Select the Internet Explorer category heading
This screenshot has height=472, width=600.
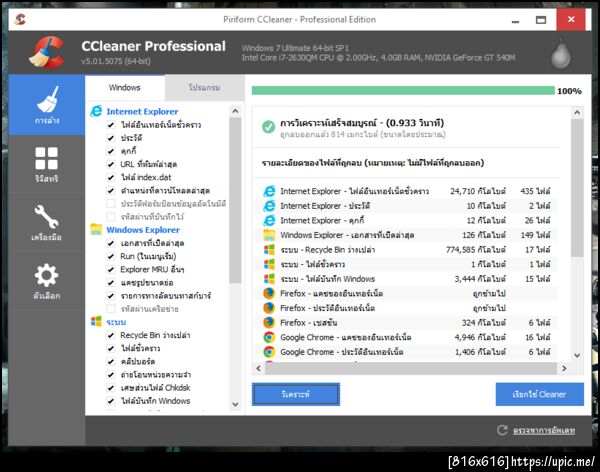pos(142,111)
